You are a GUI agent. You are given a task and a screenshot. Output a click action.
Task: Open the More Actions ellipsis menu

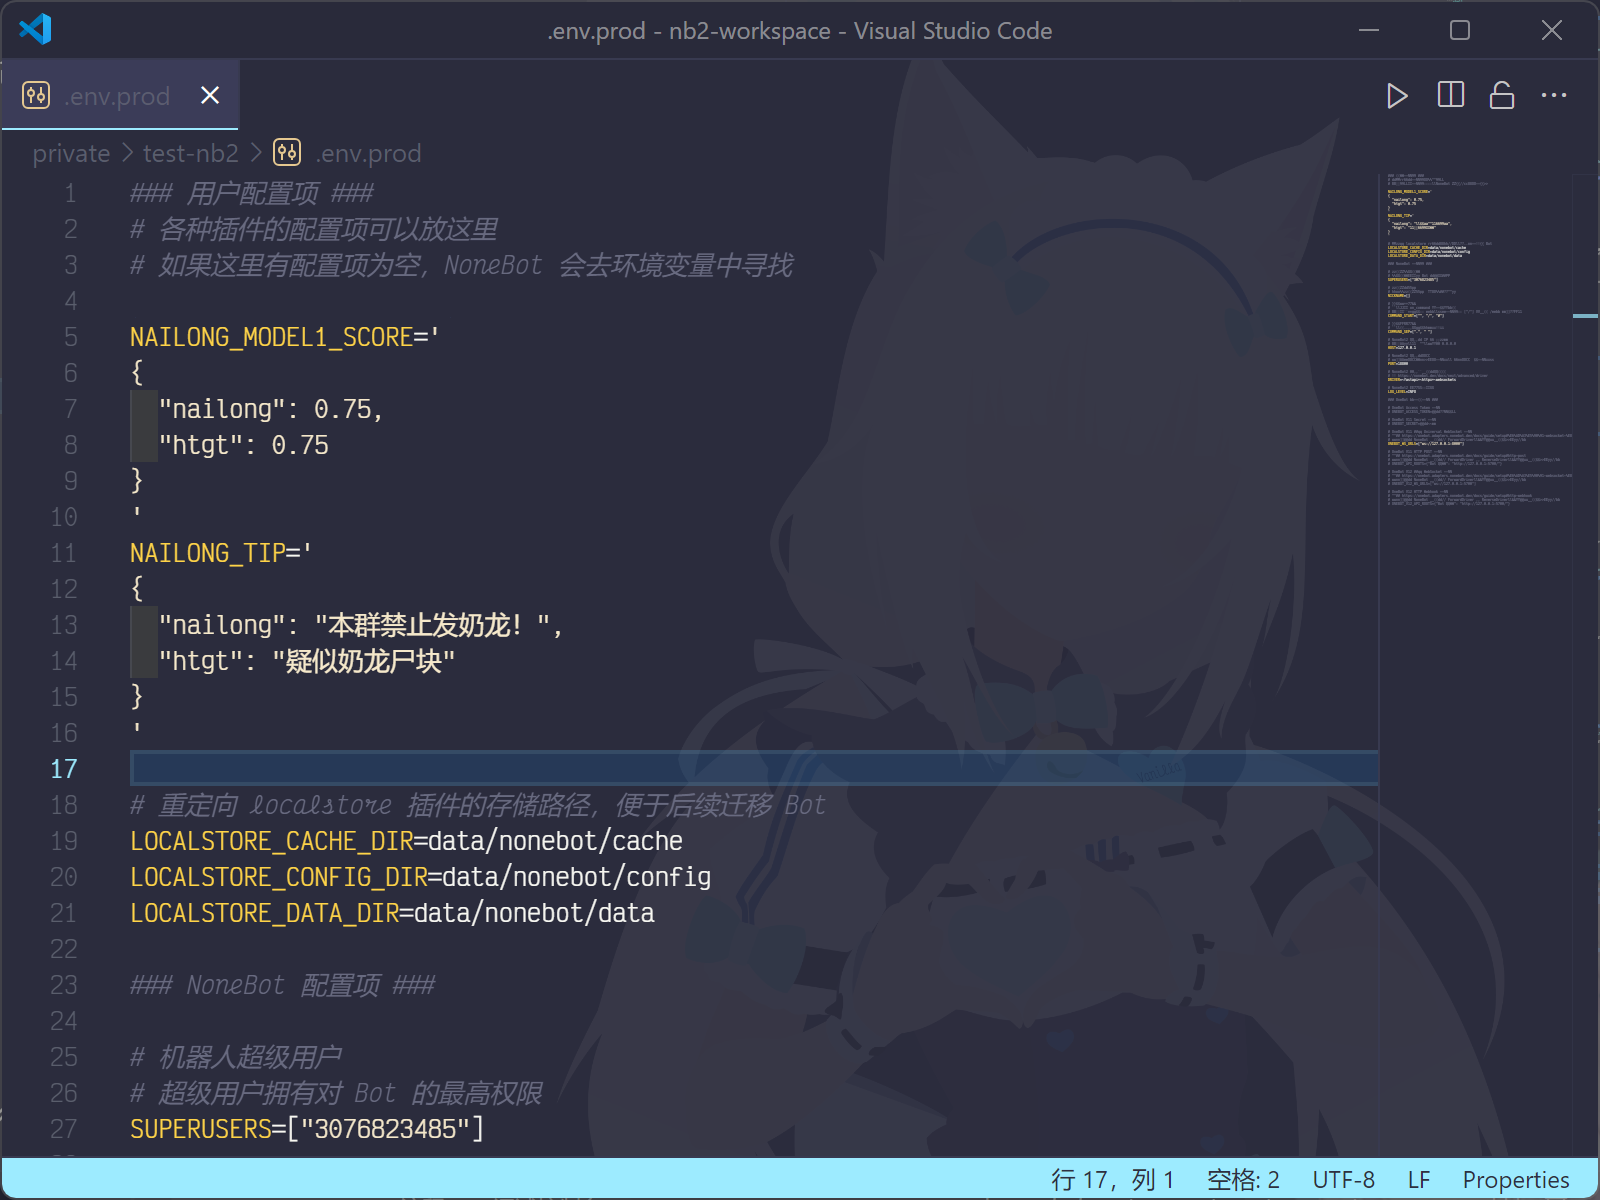click(1554, 95)
